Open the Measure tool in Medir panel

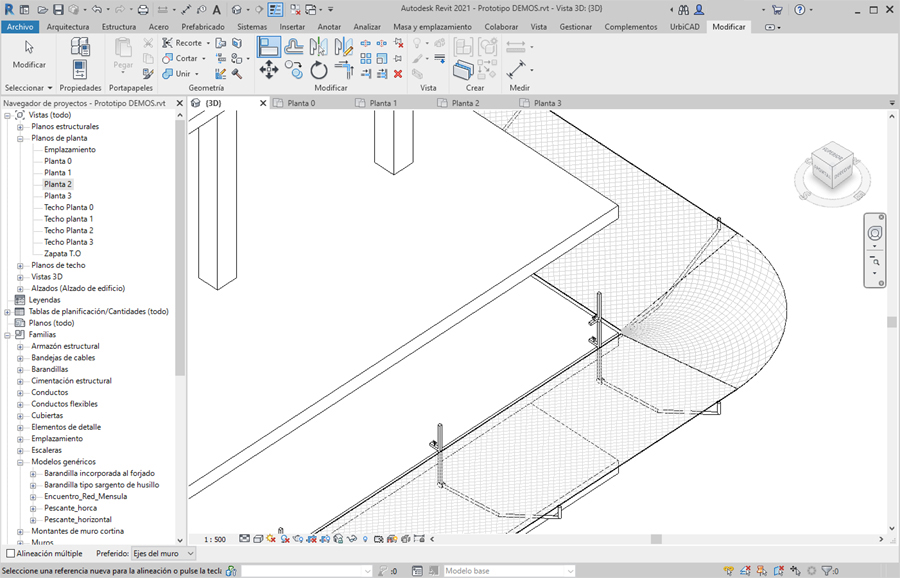(x=517, y=46)
